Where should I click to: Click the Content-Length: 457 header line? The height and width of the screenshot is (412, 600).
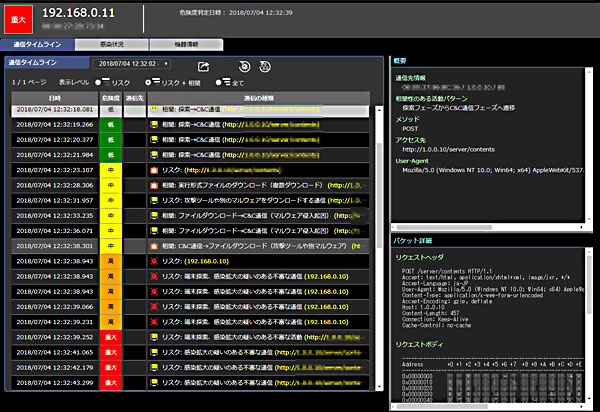coord(430,313)
